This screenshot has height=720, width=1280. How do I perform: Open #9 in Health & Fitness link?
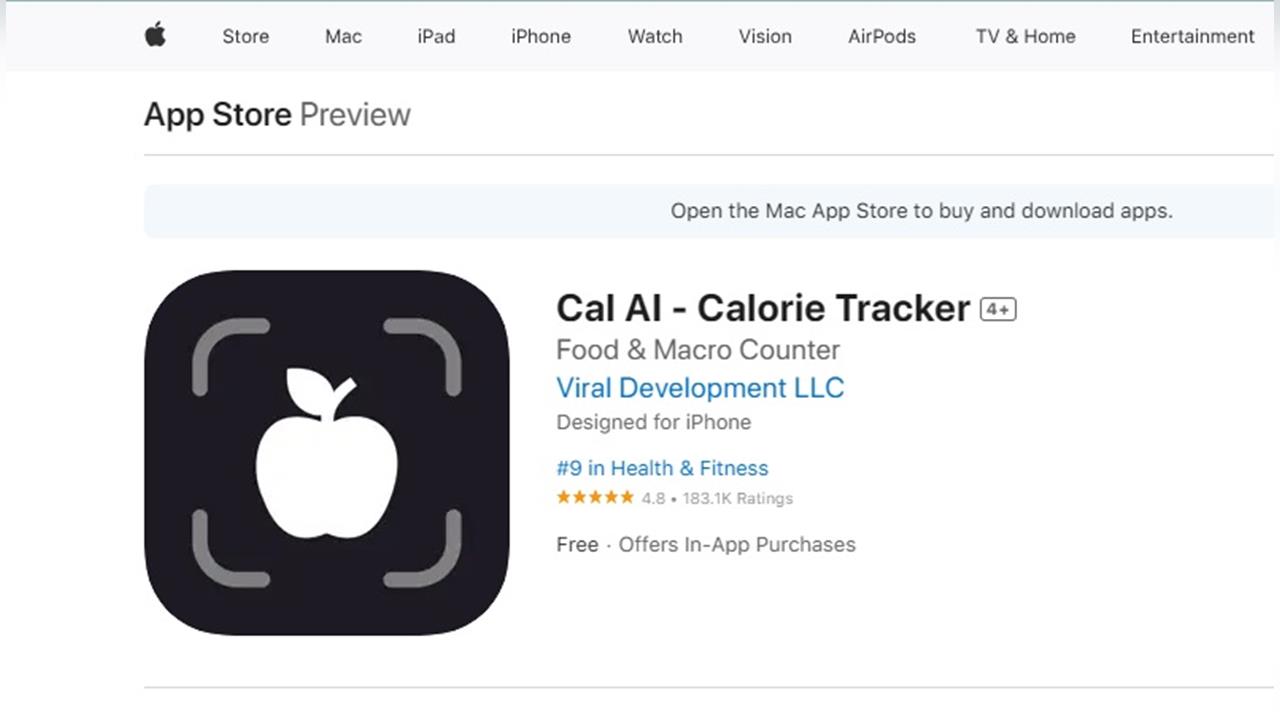click(x=662, y=468)
